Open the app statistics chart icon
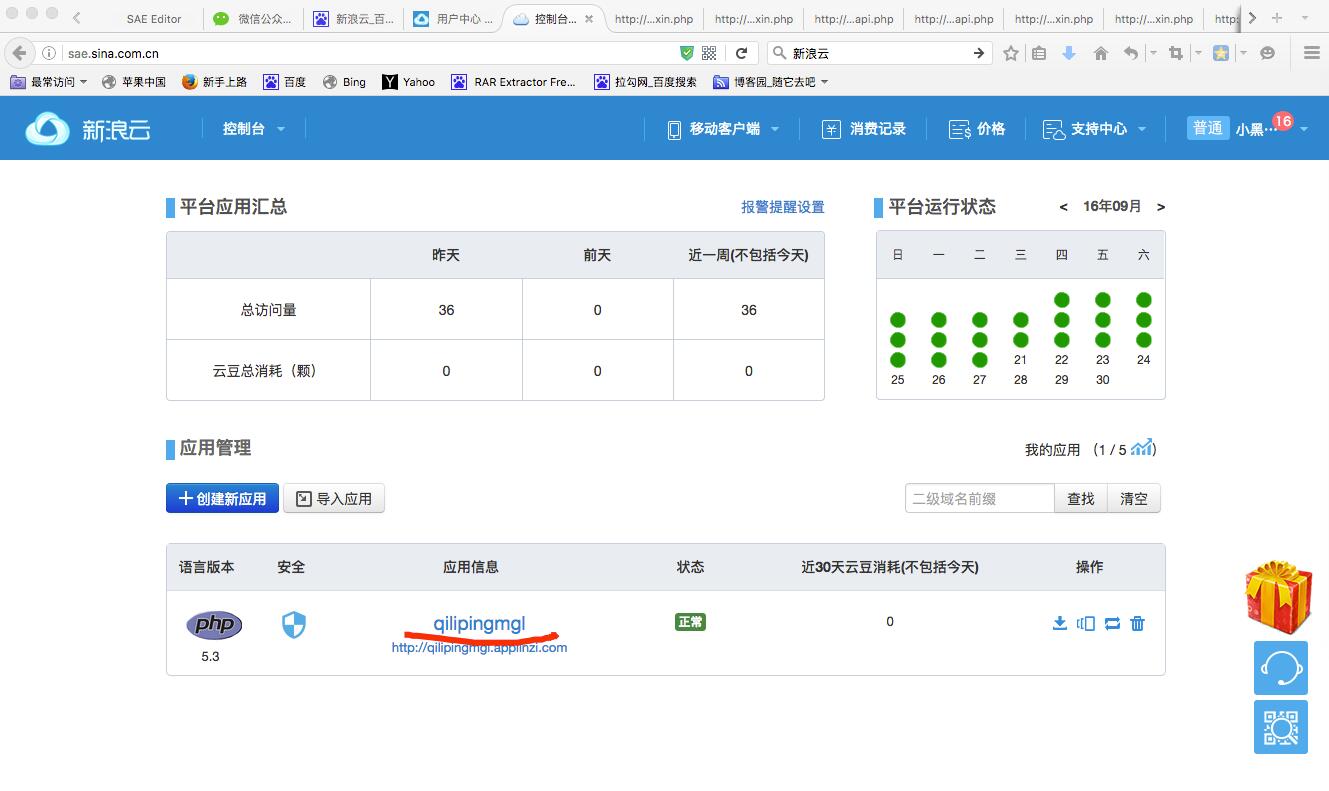The width and height of the screenshot is (1329, 791). (x=1142, y=447)
